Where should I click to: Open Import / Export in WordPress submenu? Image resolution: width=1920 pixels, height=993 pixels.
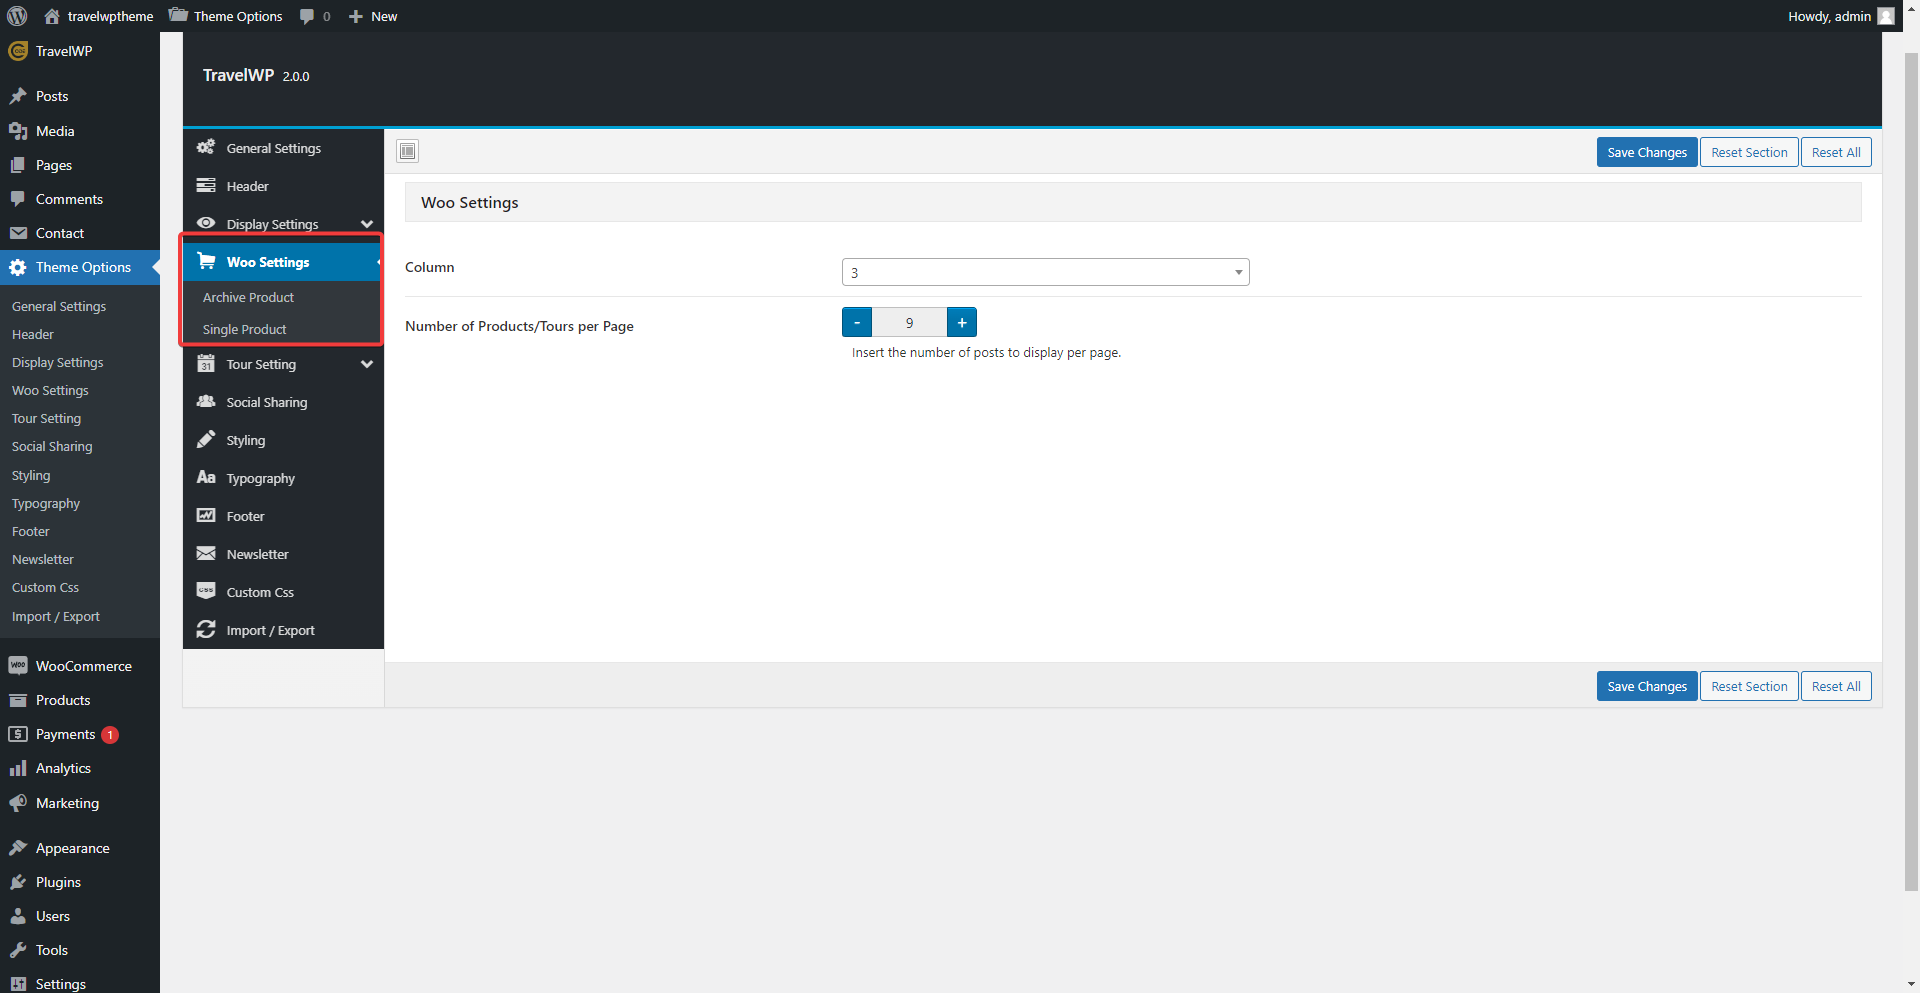tap(56, 616)
